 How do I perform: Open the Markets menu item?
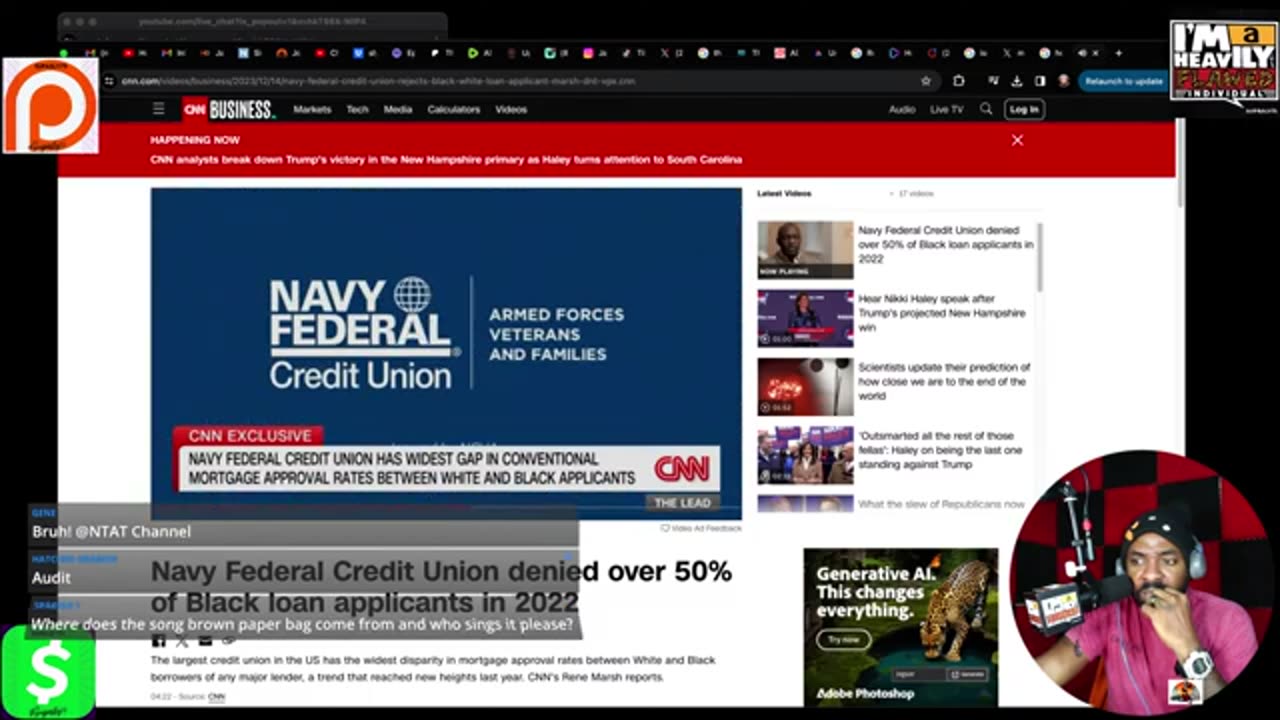[x=312, y=109]
